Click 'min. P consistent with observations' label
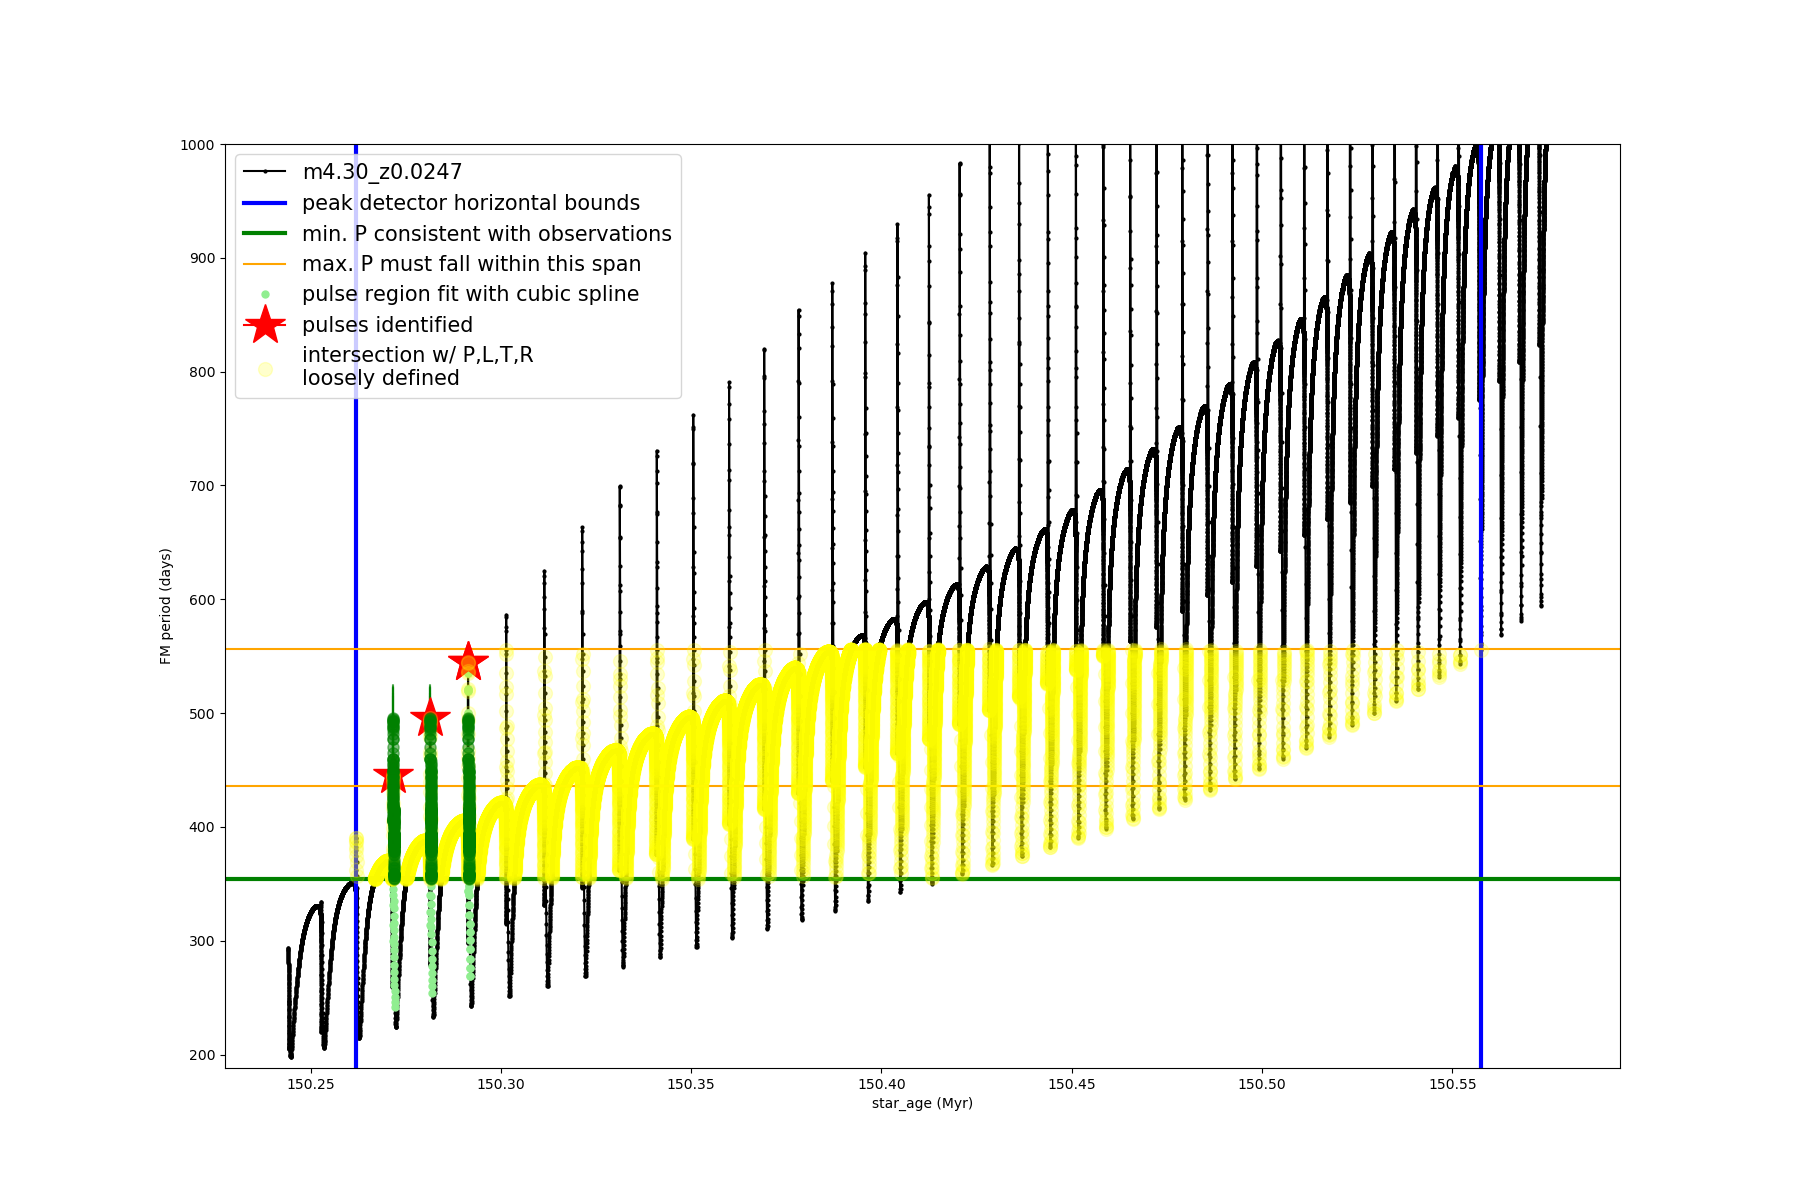Viewport: 1800px width, 1200px height. pyautogui.click(x=486, y=233)
